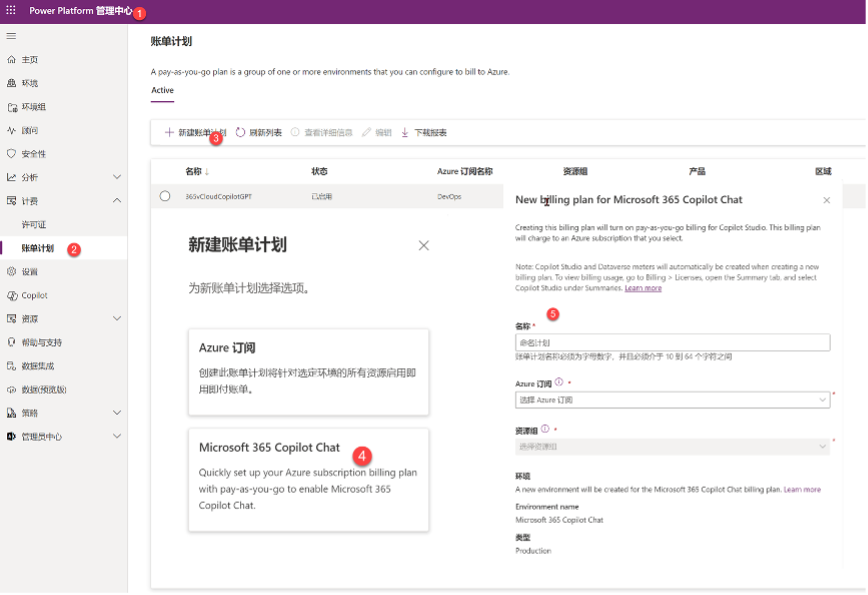Click the info icon beside 资源组 label
The width and height of the screenshot is (868, 595).
(545, 429)
